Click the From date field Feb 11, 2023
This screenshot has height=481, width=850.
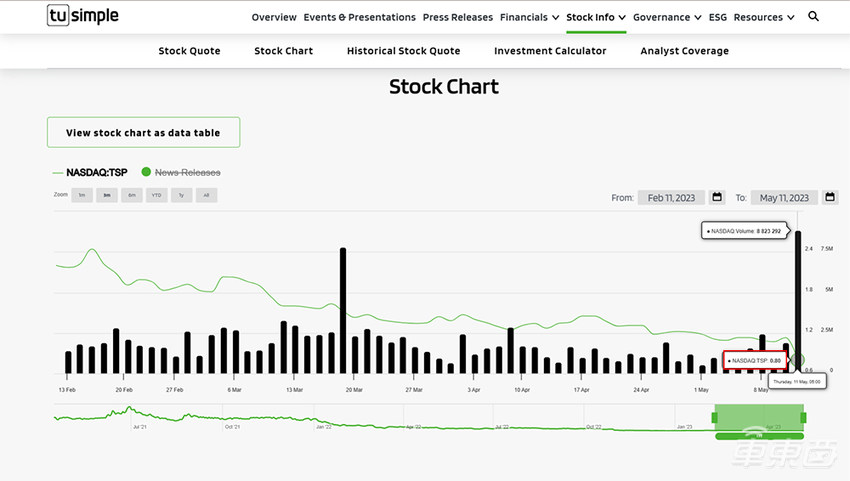coord(671,198)
